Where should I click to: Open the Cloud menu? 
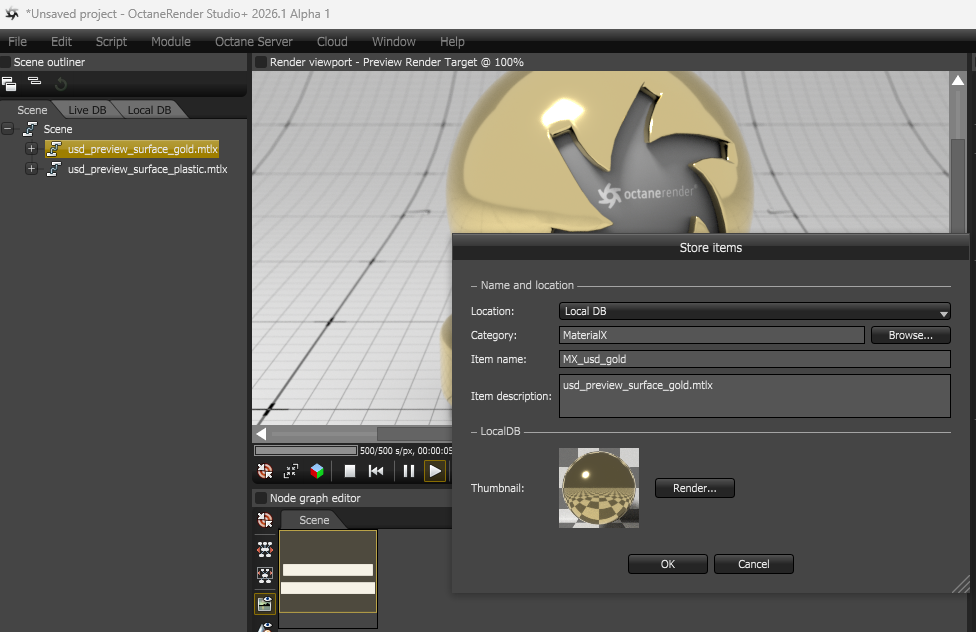(332, 42)
